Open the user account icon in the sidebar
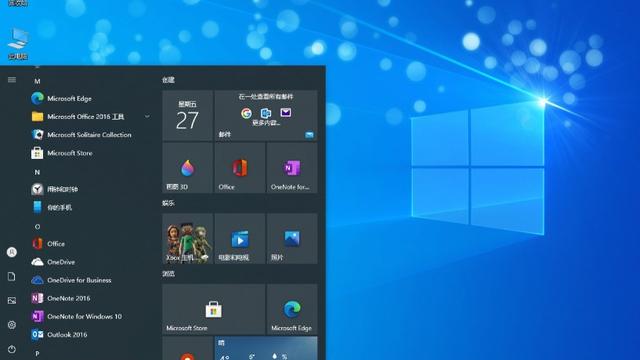The width and height of the screenshot is (640, 360). [12, 252]
